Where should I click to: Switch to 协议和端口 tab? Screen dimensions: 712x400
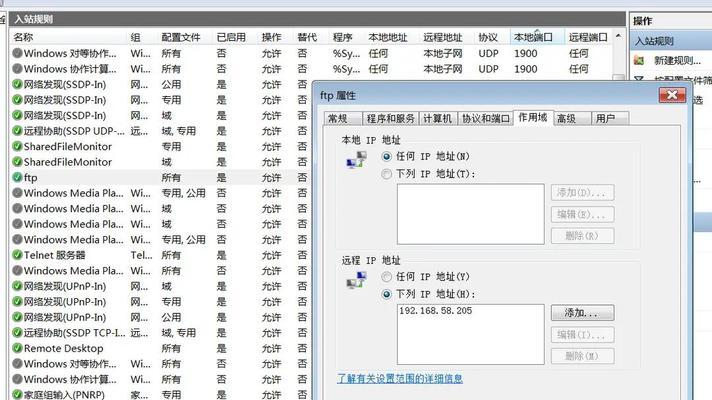[x=485, y=119]
